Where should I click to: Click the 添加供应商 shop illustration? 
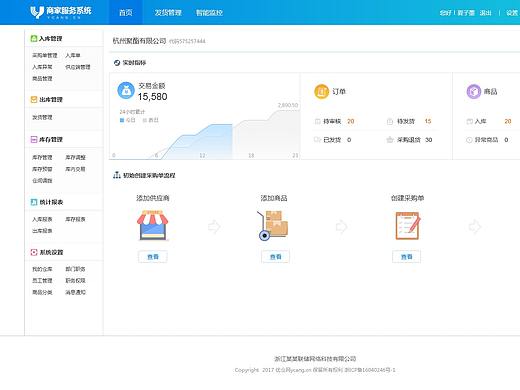click(153, 225)
